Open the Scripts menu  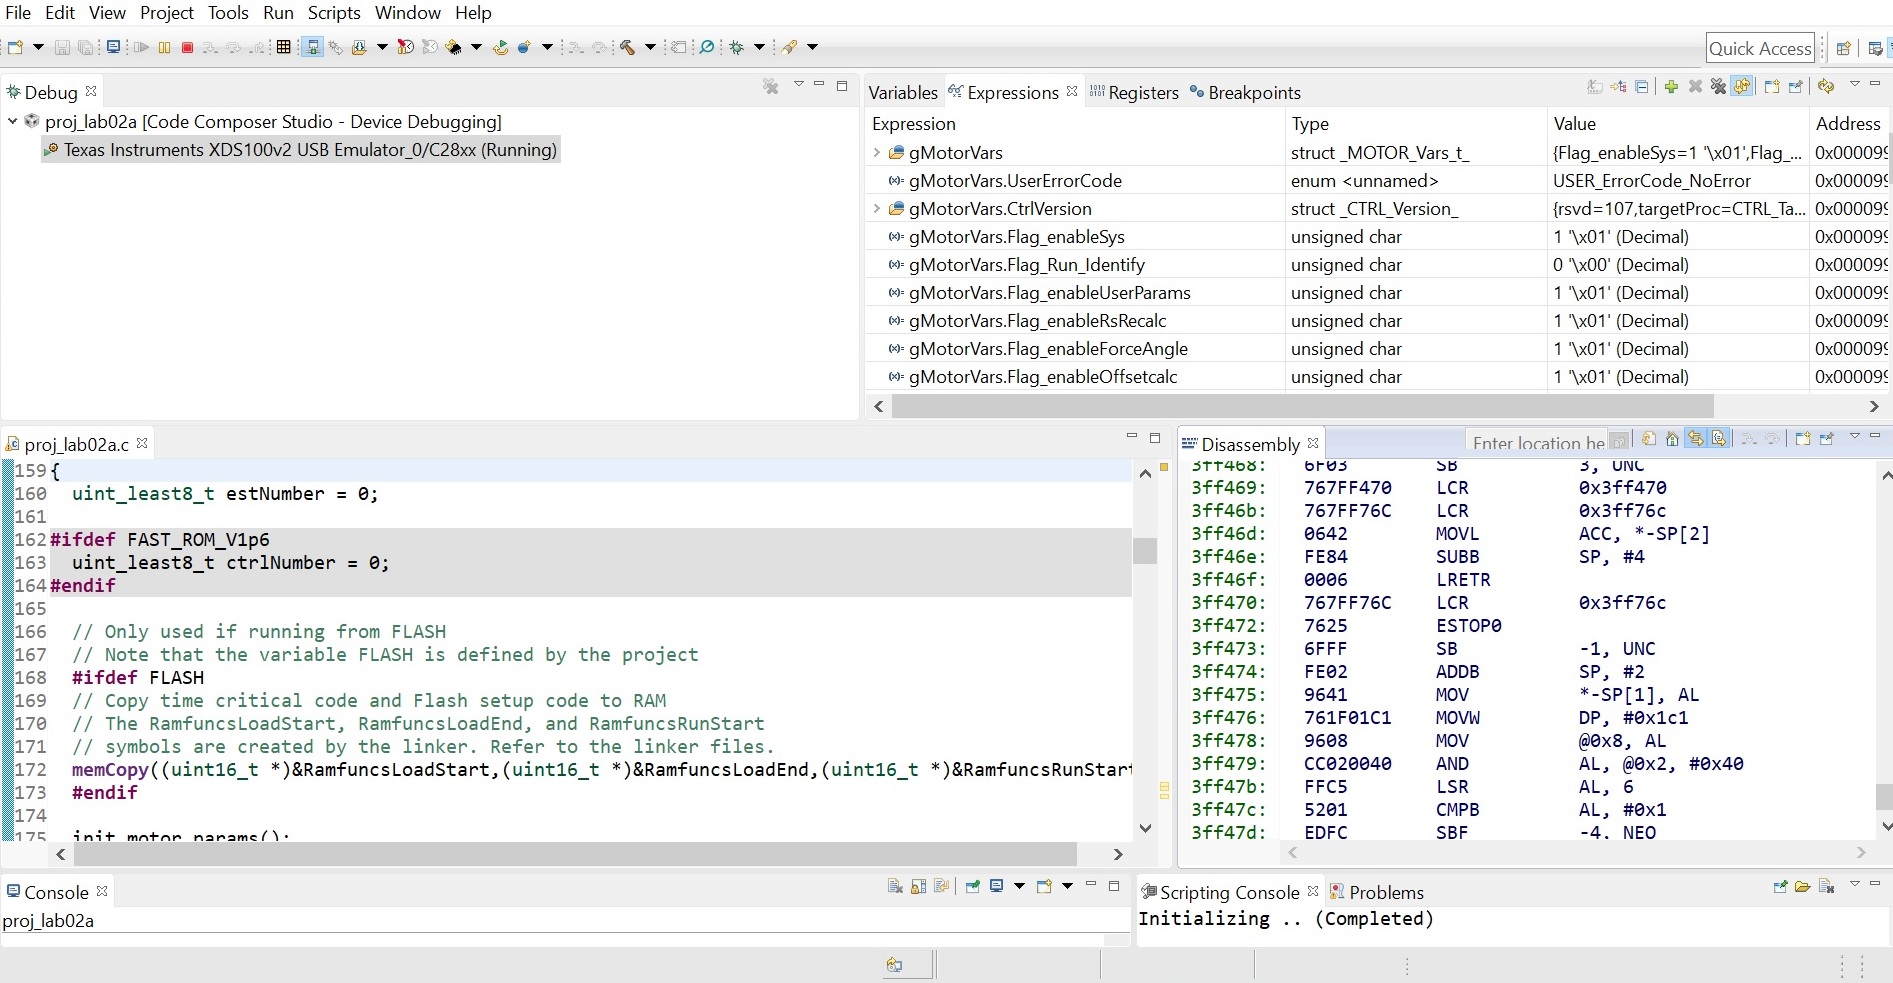tap(334, 12)
